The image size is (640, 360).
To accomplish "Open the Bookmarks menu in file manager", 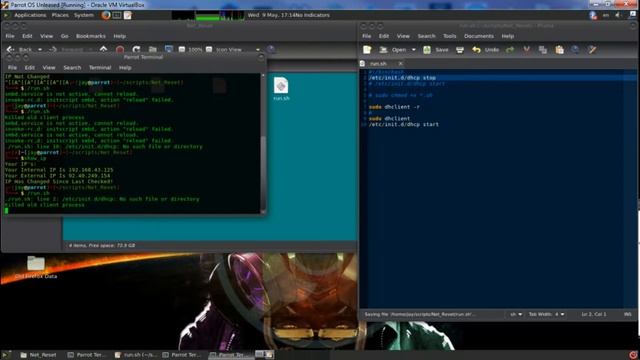I will coord(91,36).
